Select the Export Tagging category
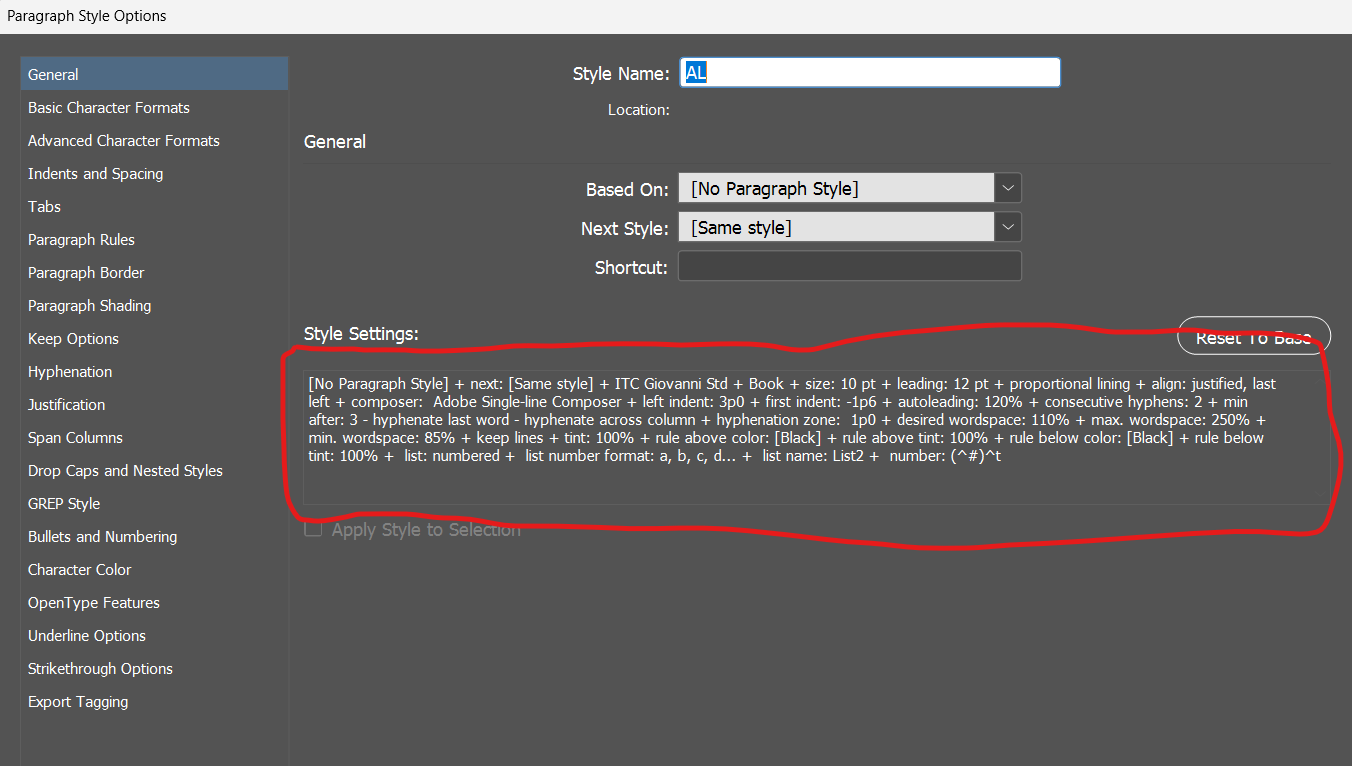The height and width of the screenshot is (766, 1352). [x=78, y=701]
